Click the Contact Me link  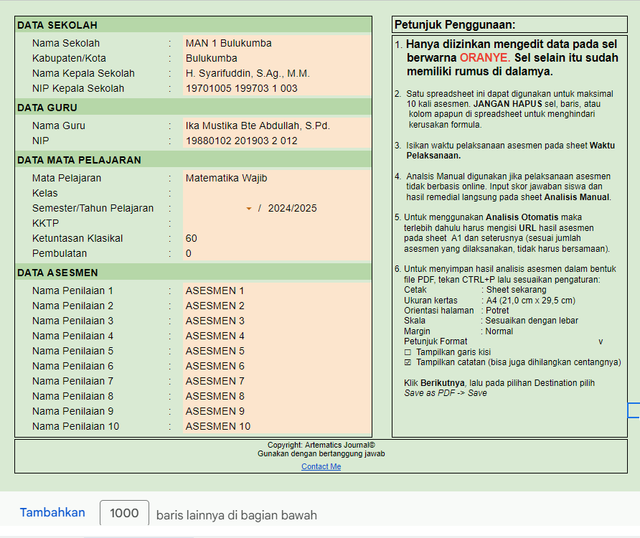coord(321,467)
